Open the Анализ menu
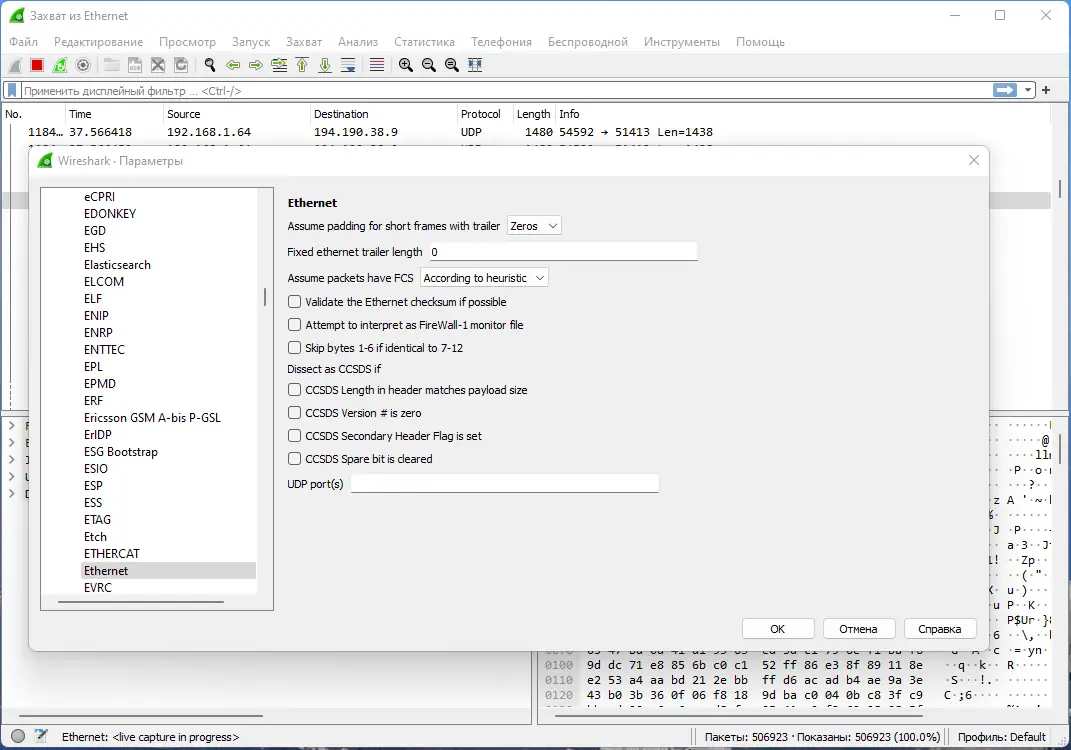 (x=357, y=42)
